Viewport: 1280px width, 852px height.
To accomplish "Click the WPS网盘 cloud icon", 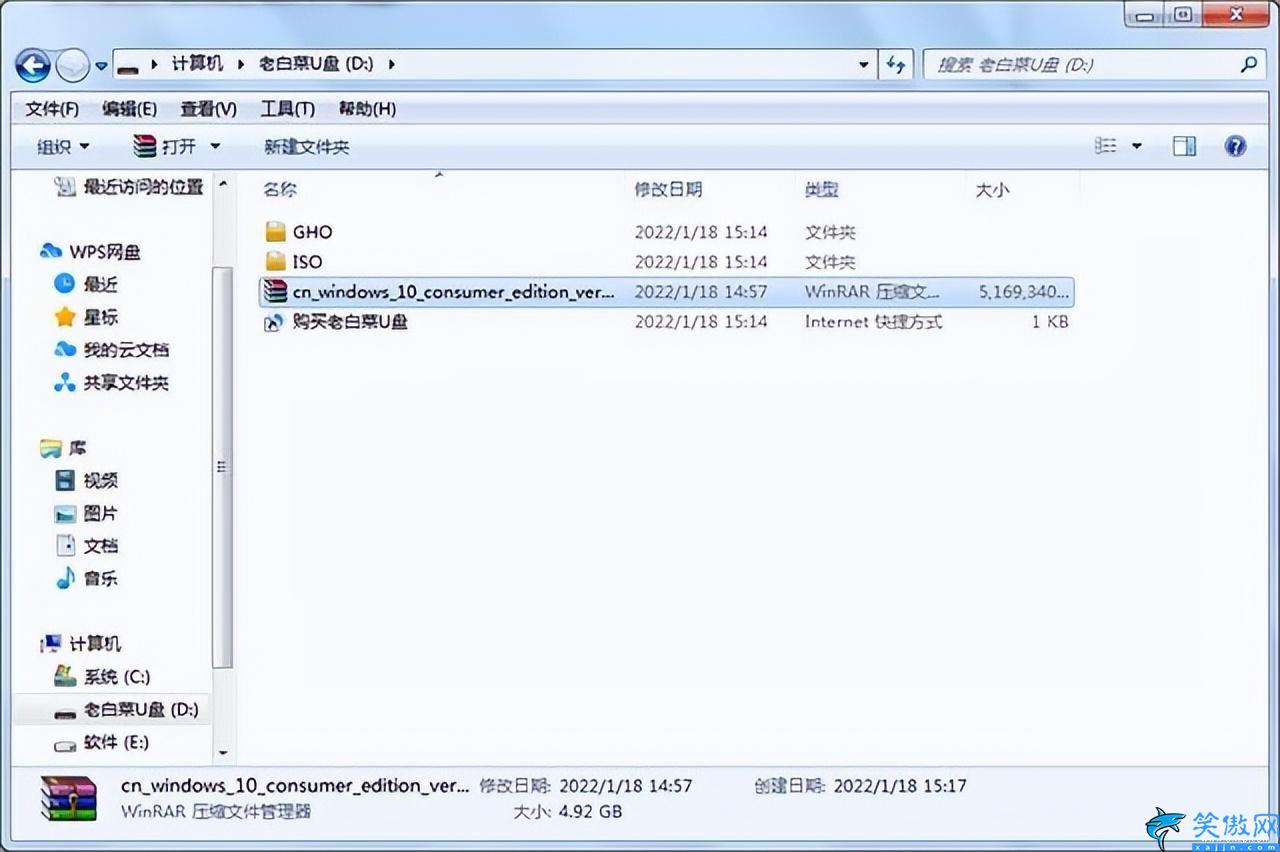I will point(52,251).
